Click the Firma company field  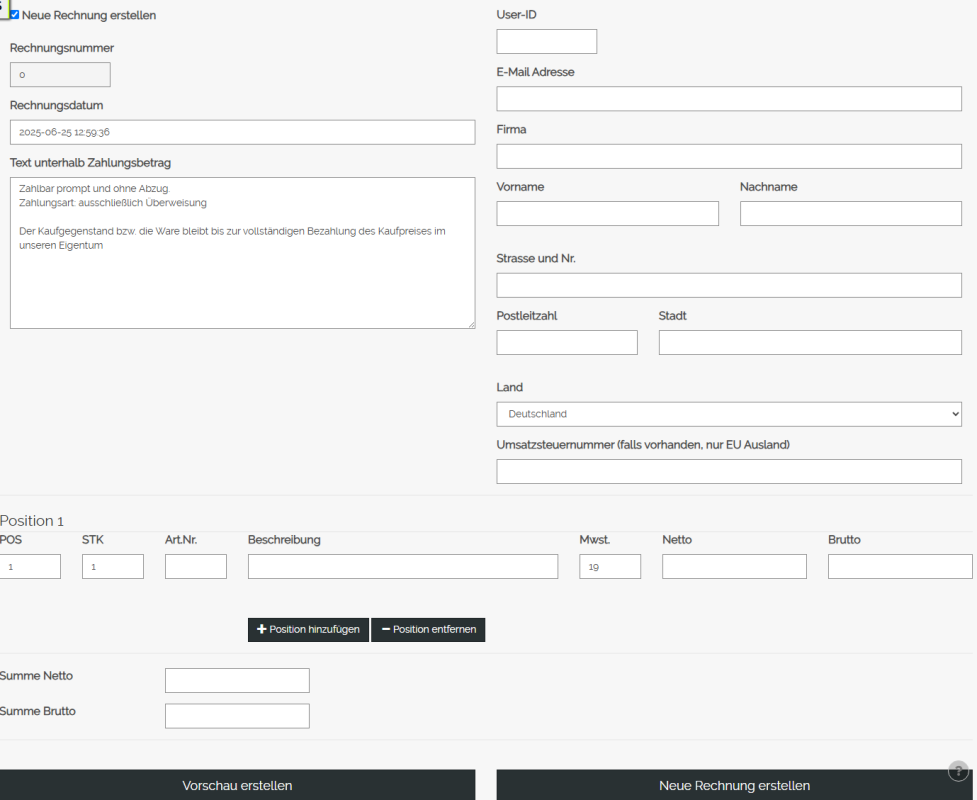[x=728, y=156]
